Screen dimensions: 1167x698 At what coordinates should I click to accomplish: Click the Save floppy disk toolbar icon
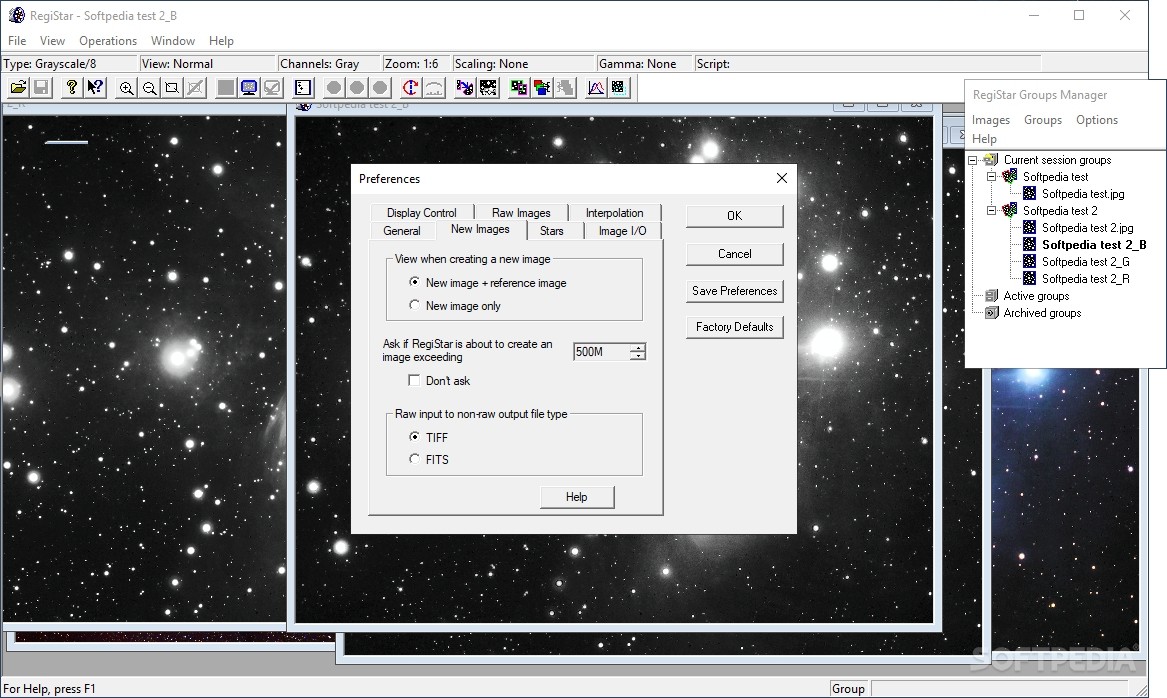pyautogui.click(x=42, y=88)
